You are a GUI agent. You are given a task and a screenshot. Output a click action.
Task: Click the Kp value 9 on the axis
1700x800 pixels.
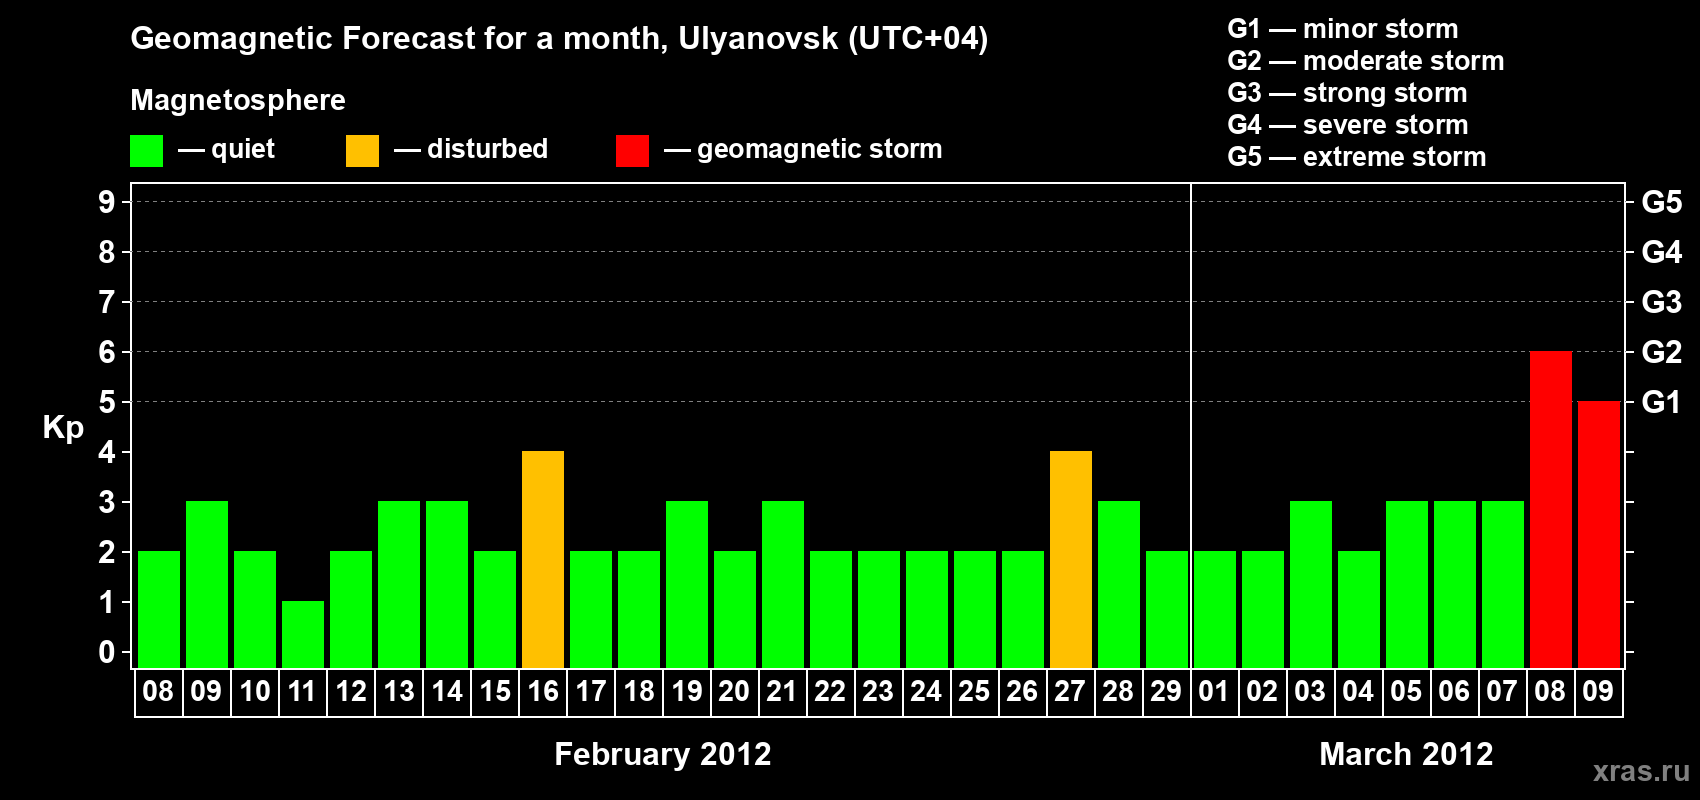tap(107, 202)
